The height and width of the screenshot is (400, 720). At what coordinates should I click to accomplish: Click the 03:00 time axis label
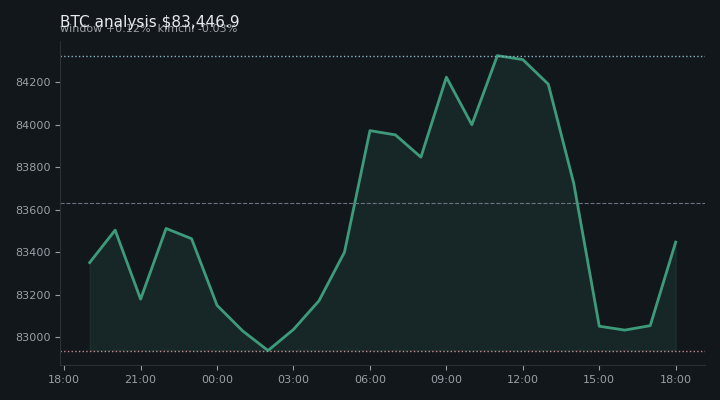pyautogui.click(x=293, y=379)
